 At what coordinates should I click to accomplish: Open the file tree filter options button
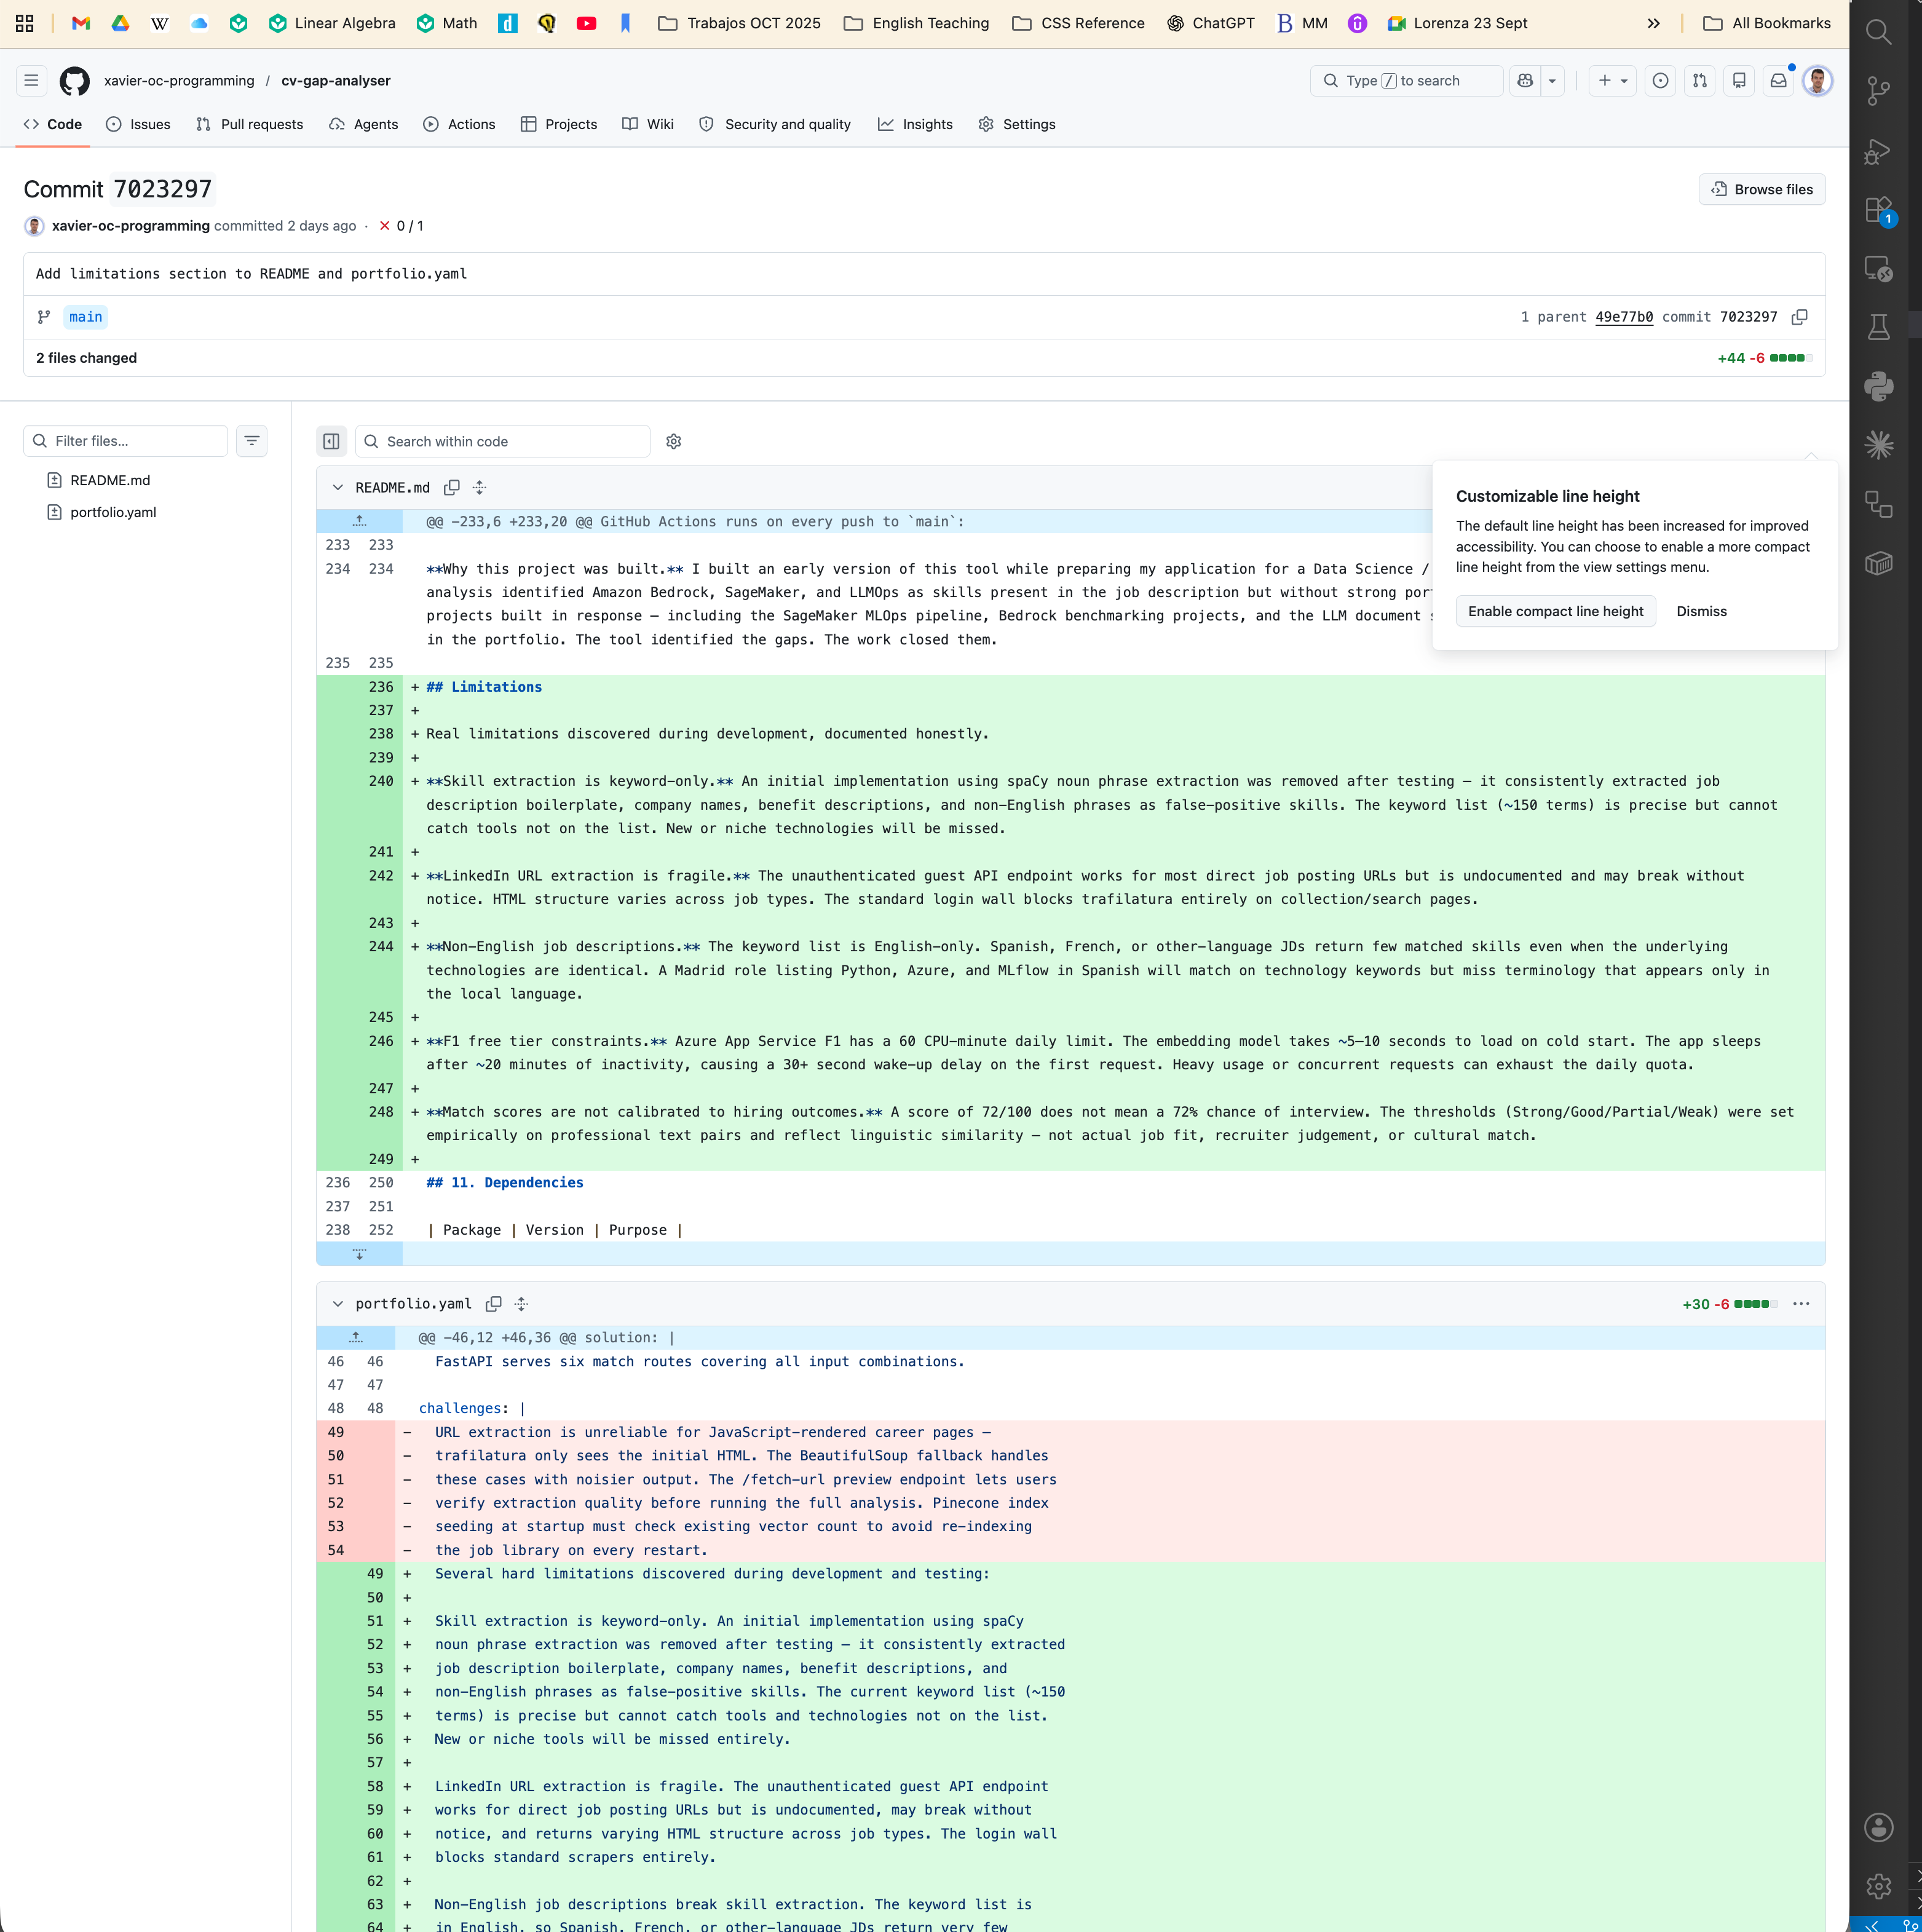click(x=252, y=441)
